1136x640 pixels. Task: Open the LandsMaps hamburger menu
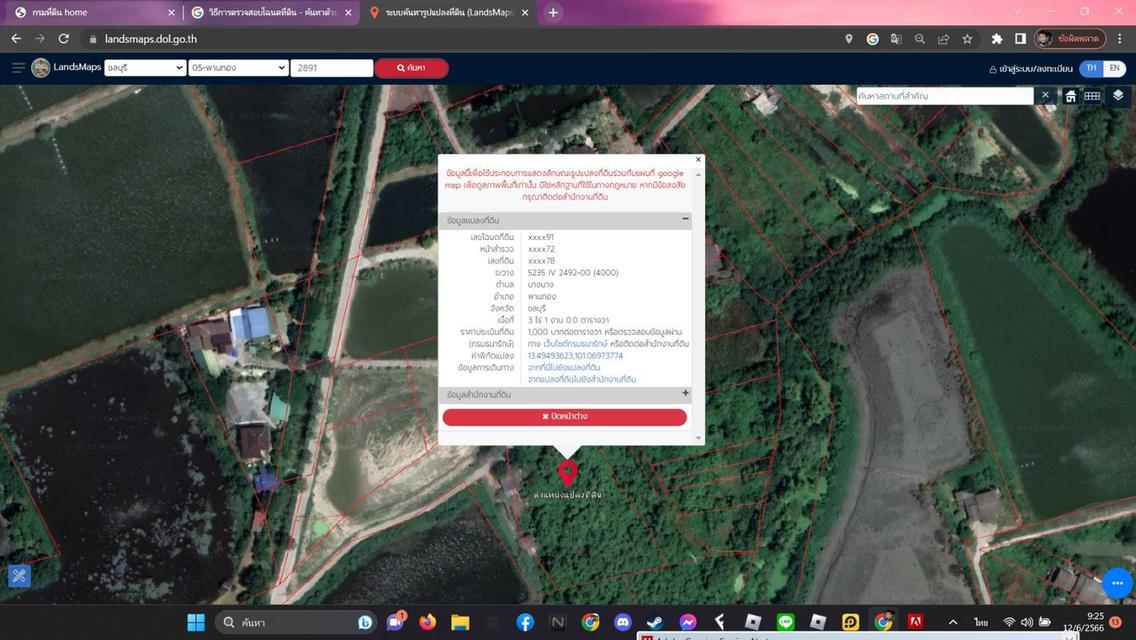pyautogui.click(x=18, y=68)
